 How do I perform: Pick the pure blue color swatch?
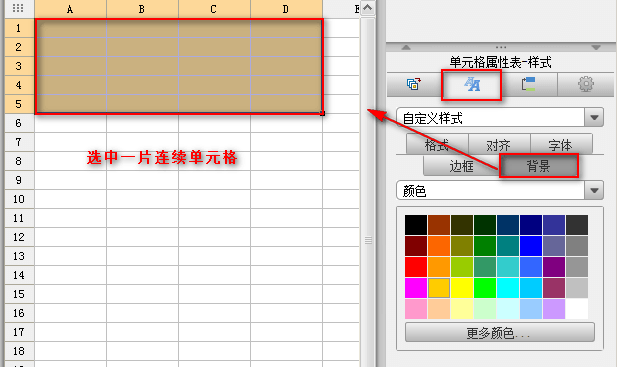click(530, 246)
